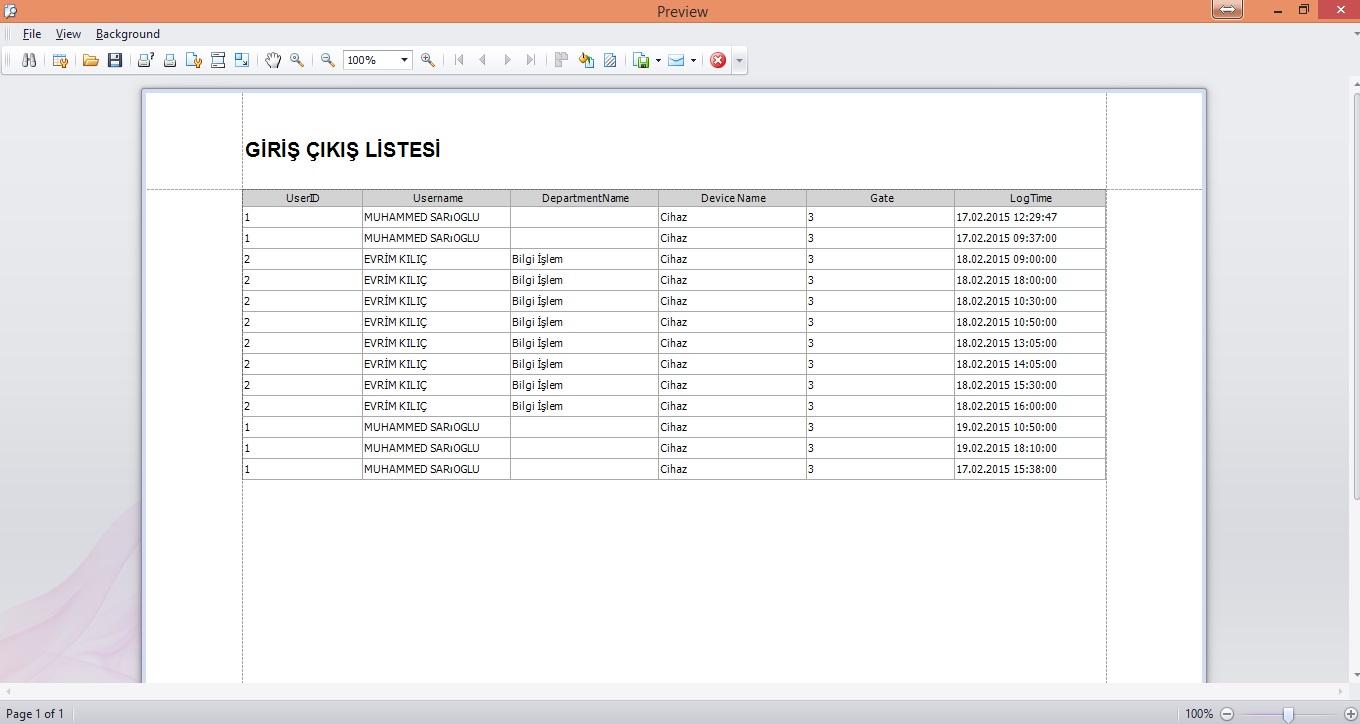Click the 19.02.2015 10:50:00 log time cell
1360x724 pixels.
click(1030, 427)
